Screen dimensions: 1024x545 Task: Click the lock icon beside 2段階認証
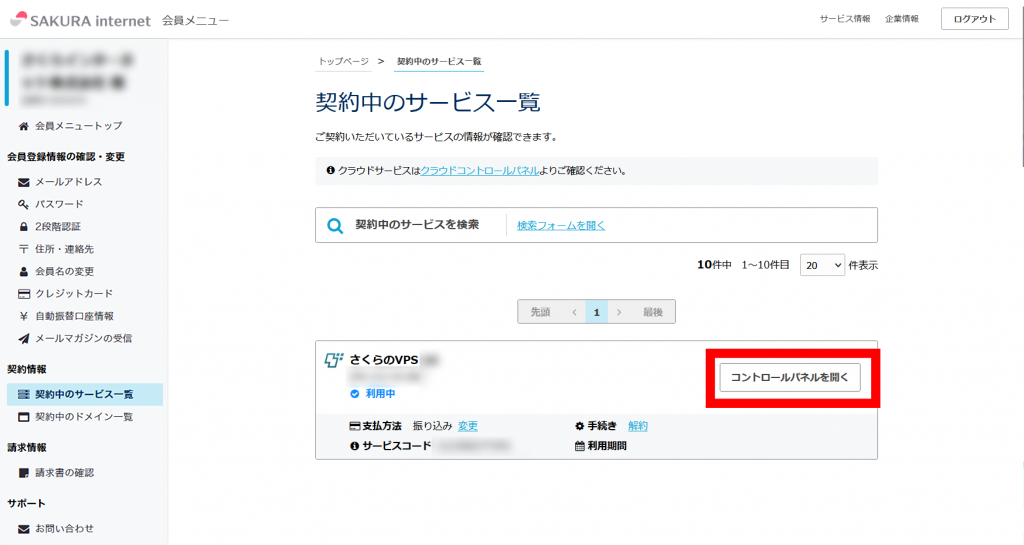24,226
